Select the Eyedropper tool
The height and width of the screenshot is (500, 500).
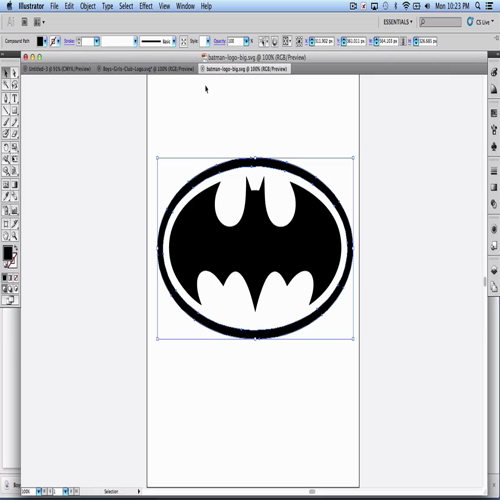pyautogui.click(x=6, y=196)
